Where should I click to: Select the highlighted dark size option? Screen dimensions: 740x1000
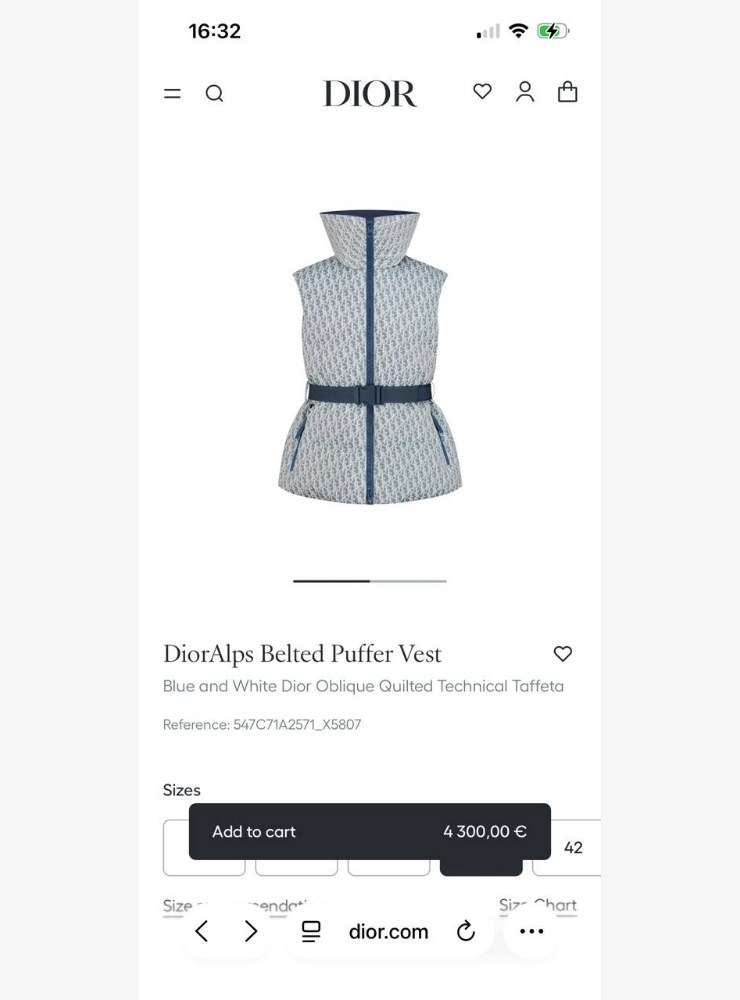coord(481,867)
